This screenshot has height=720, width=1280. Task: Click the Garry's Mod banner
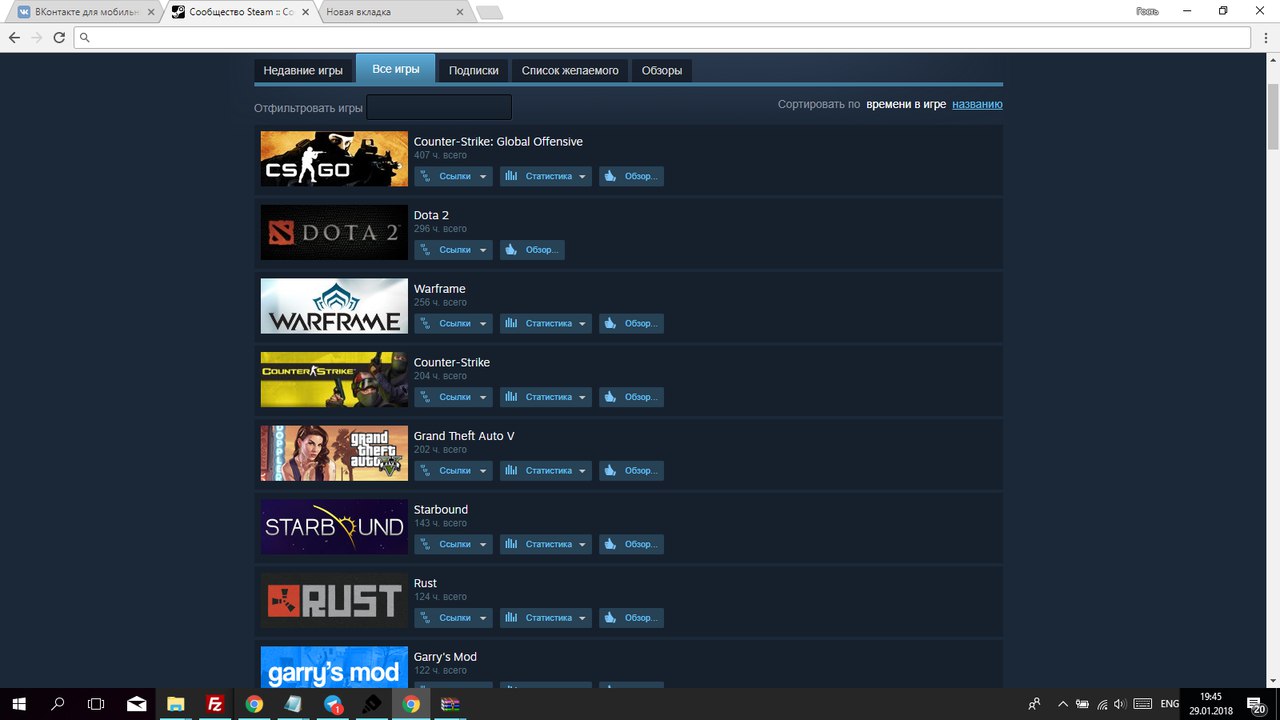[334, 666]
